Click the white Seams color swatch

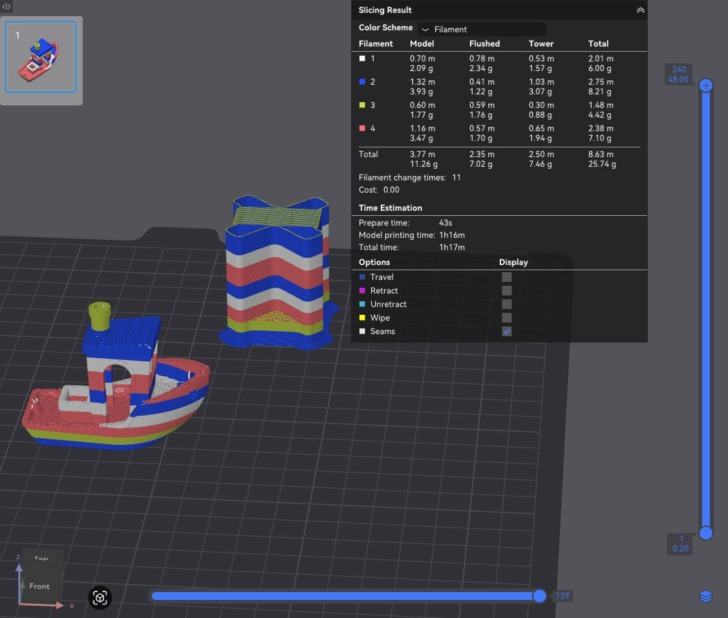pos(362,331)
